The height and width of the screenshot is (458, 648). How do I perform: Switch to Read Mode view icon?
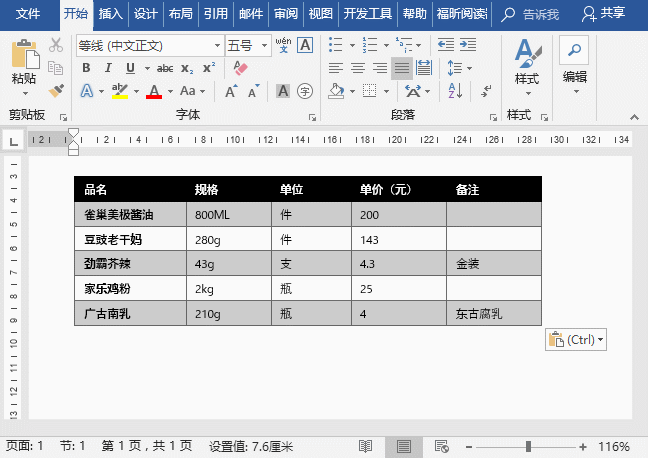[x=365, y=446]
